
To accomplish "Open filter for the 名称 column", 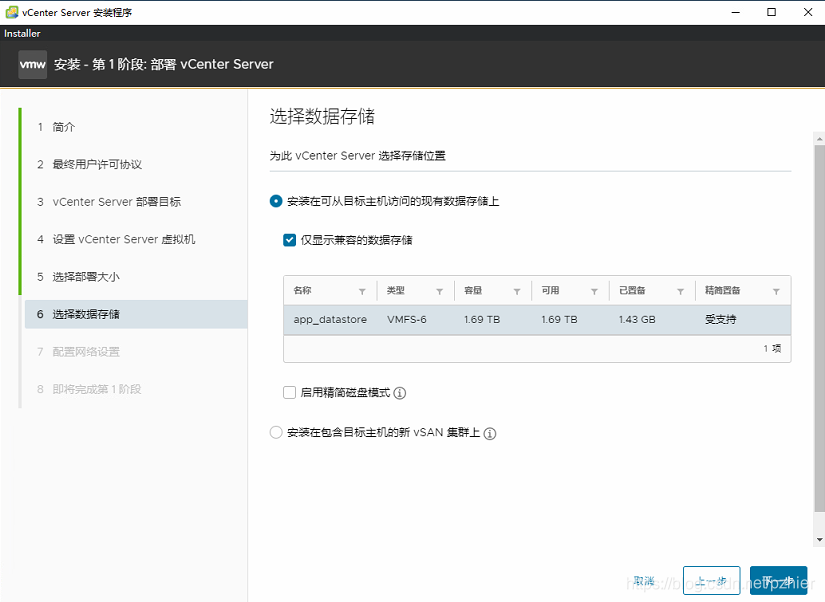I will pos(362,292).
